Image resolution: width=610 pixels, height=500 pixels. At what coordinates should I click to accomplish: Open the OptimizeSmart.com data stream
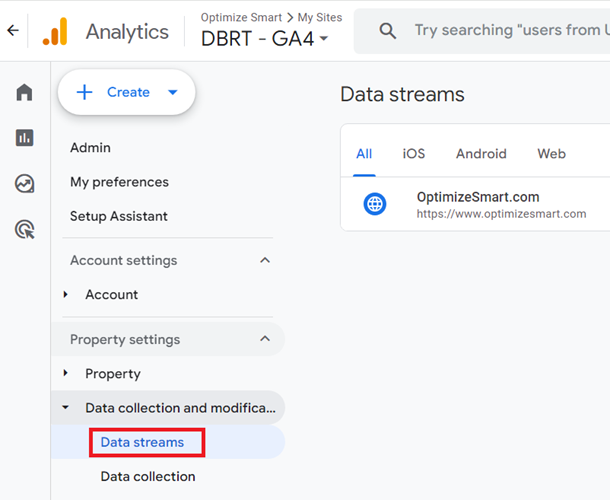click(x=475, y=204)
